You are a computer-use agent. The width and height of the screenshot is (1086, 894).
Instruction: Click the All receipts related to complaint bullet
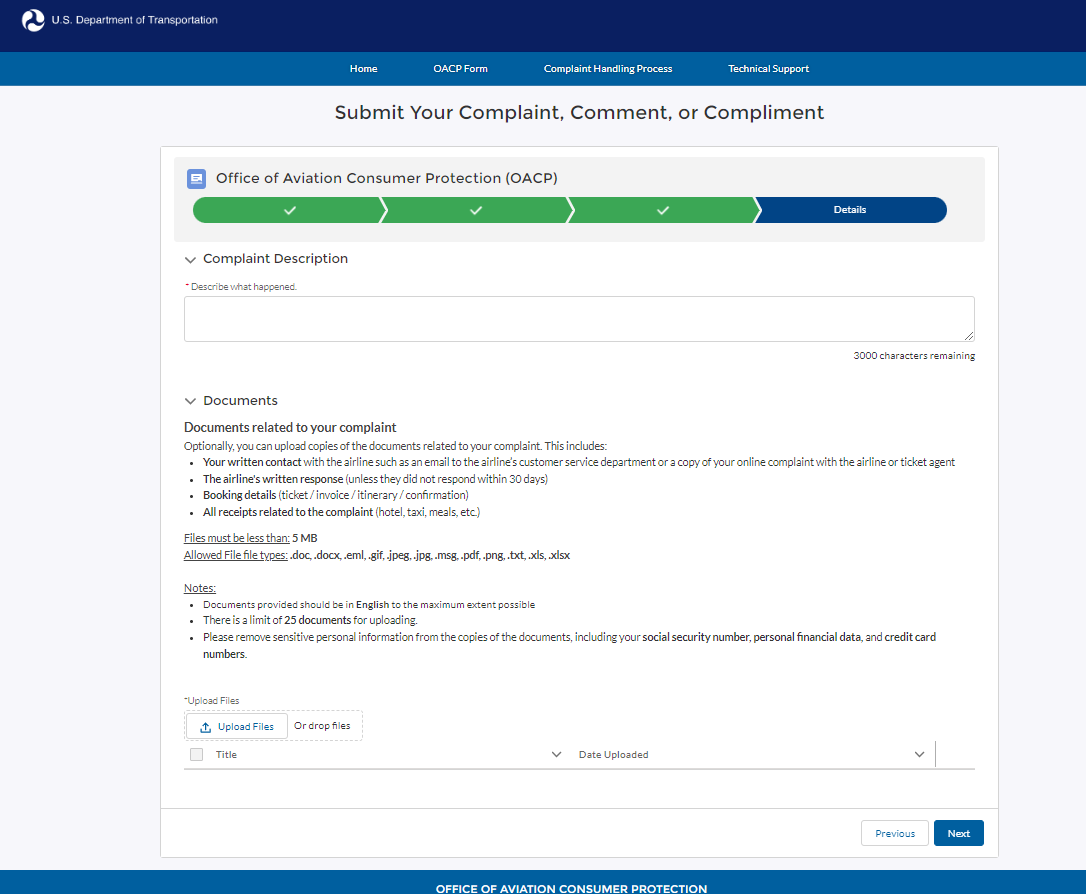341,512
